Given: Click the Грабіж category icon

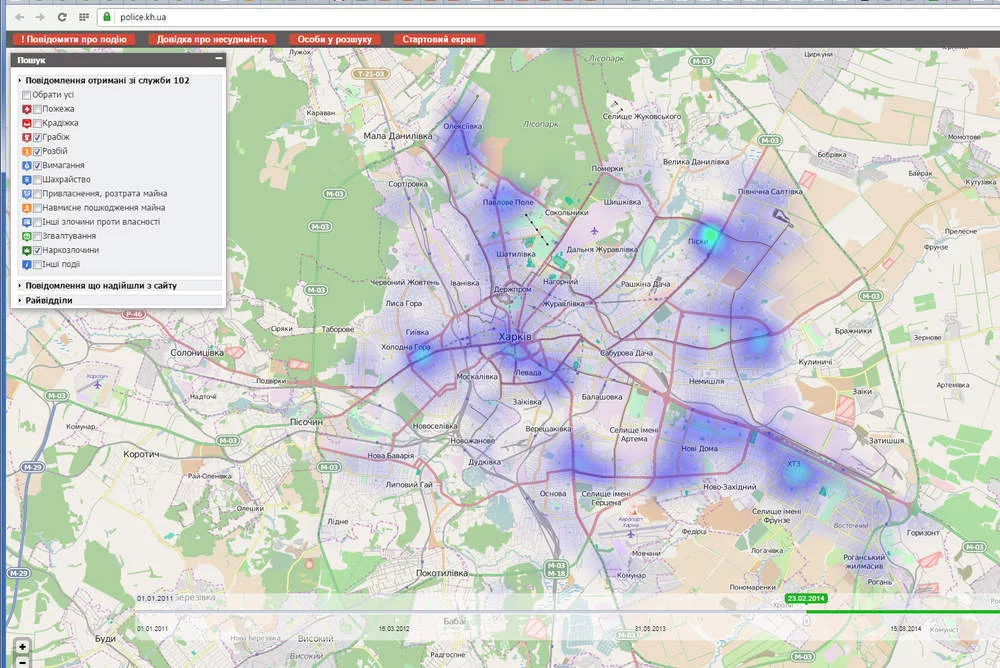Looking at the screenshot, I should 27,137.
